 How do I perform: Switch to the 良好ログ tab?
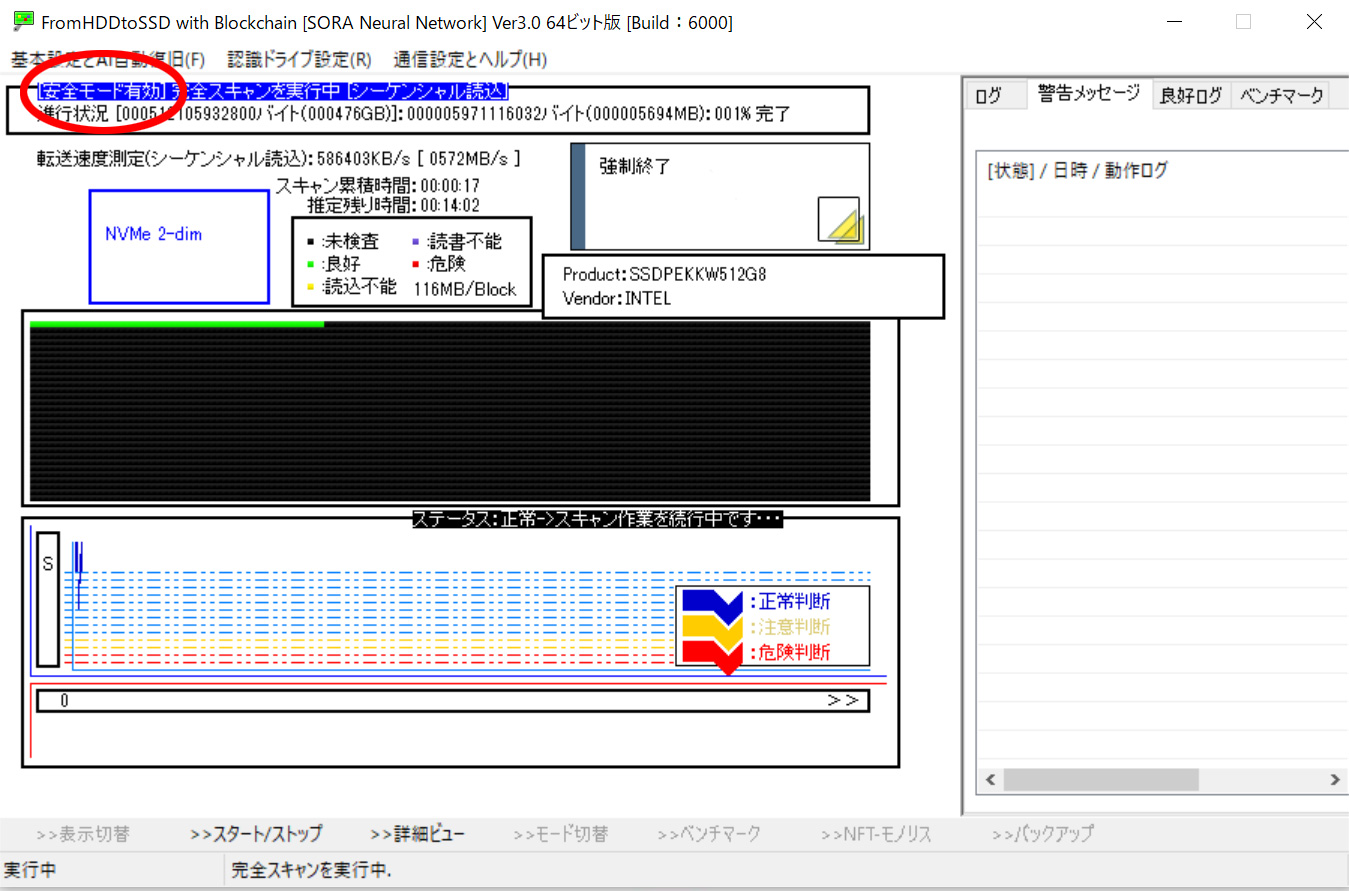point(1191,96)
